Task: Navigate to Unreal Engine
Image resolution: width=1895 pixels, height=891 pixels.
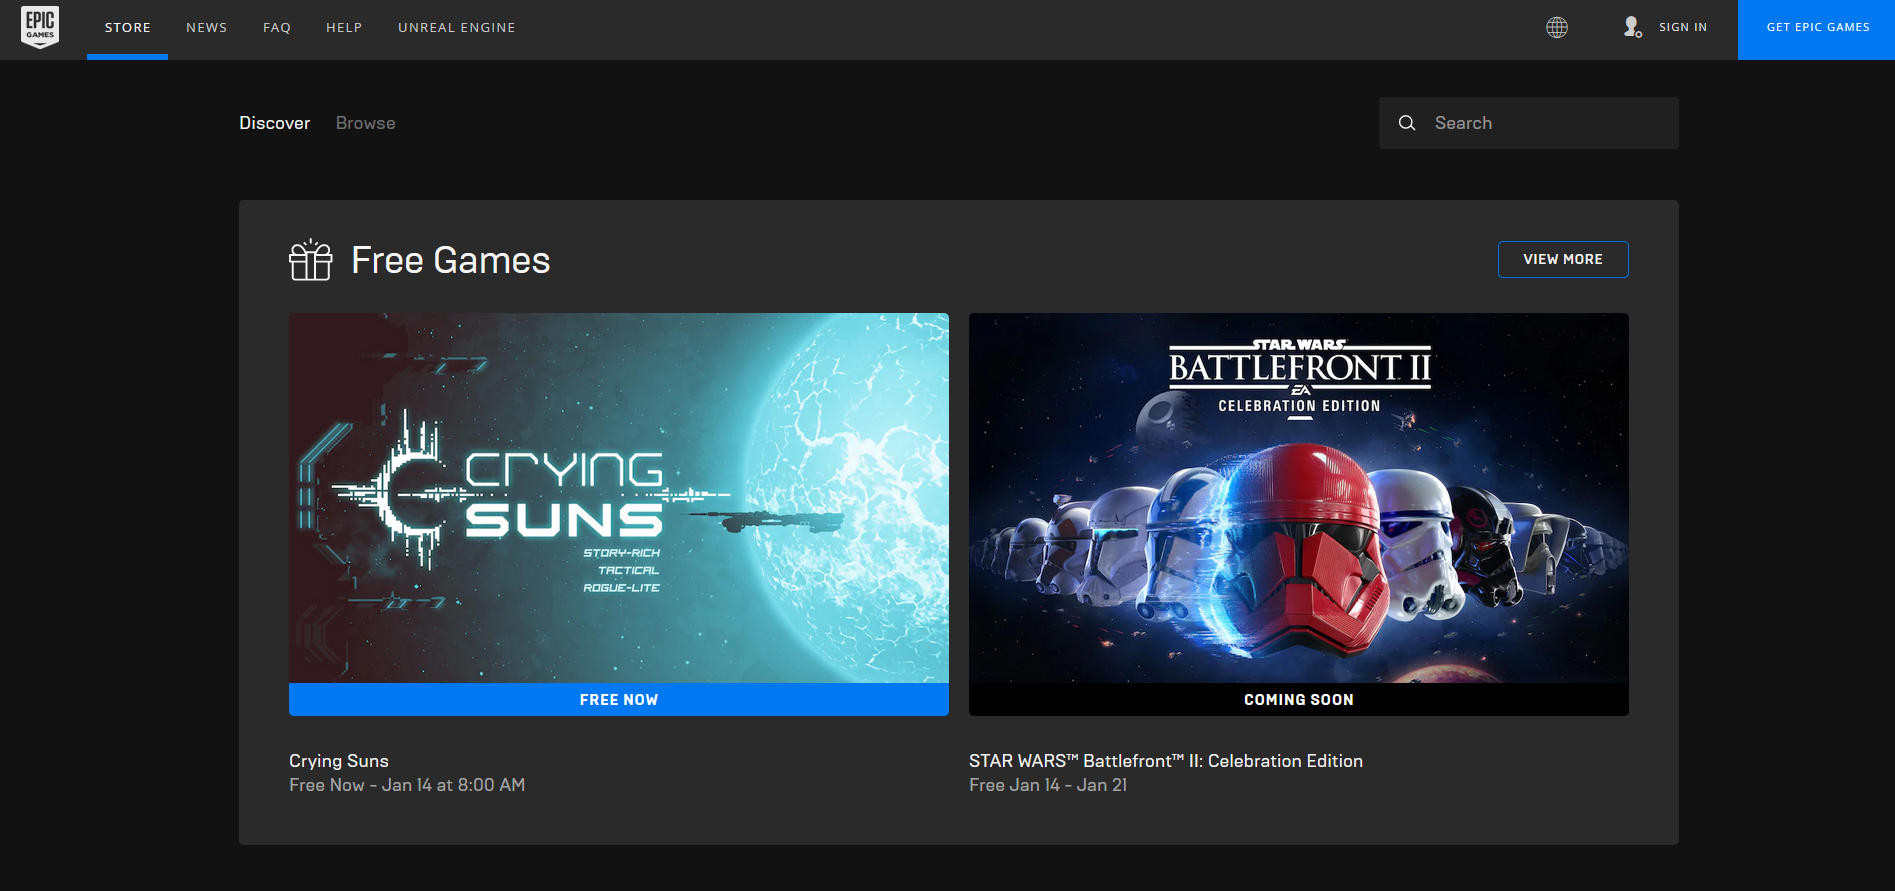Action: tap(456, 28)
